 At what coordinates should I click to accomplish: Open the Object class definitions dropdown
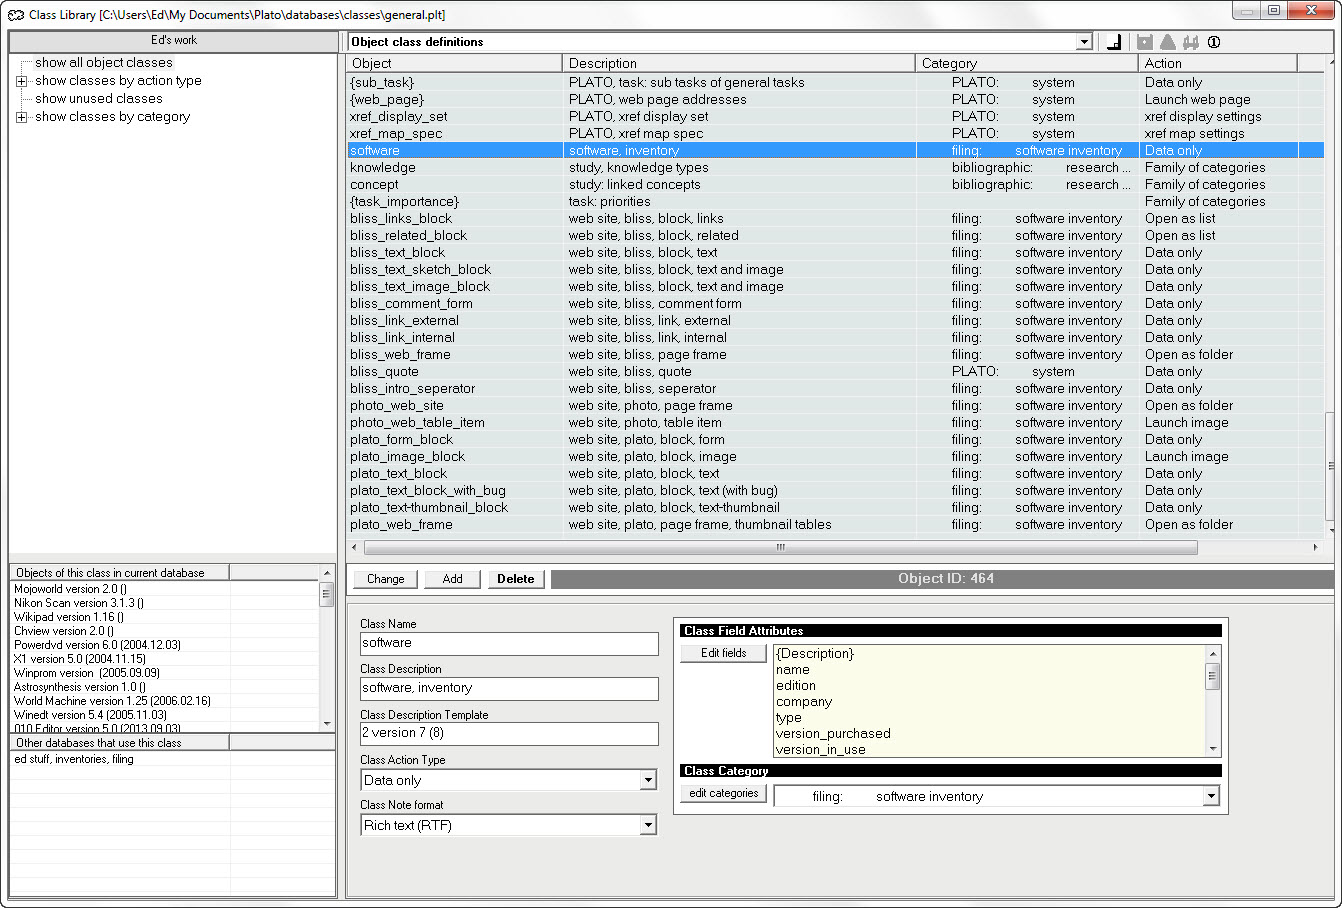[x=1084, y=42]
